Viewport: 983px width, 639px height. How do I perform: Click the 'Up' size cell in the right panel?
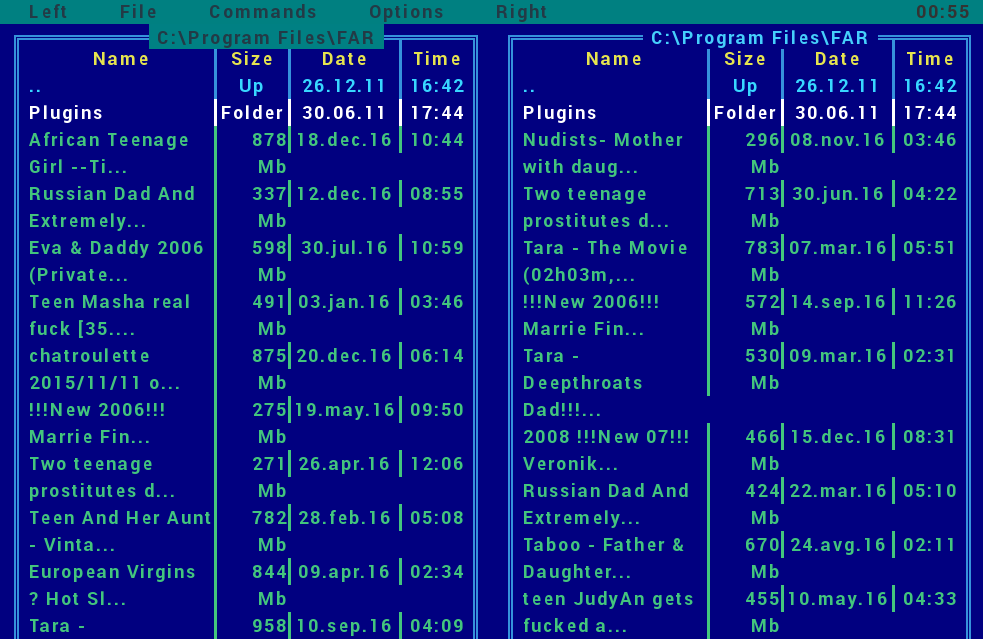click(745, 86)
